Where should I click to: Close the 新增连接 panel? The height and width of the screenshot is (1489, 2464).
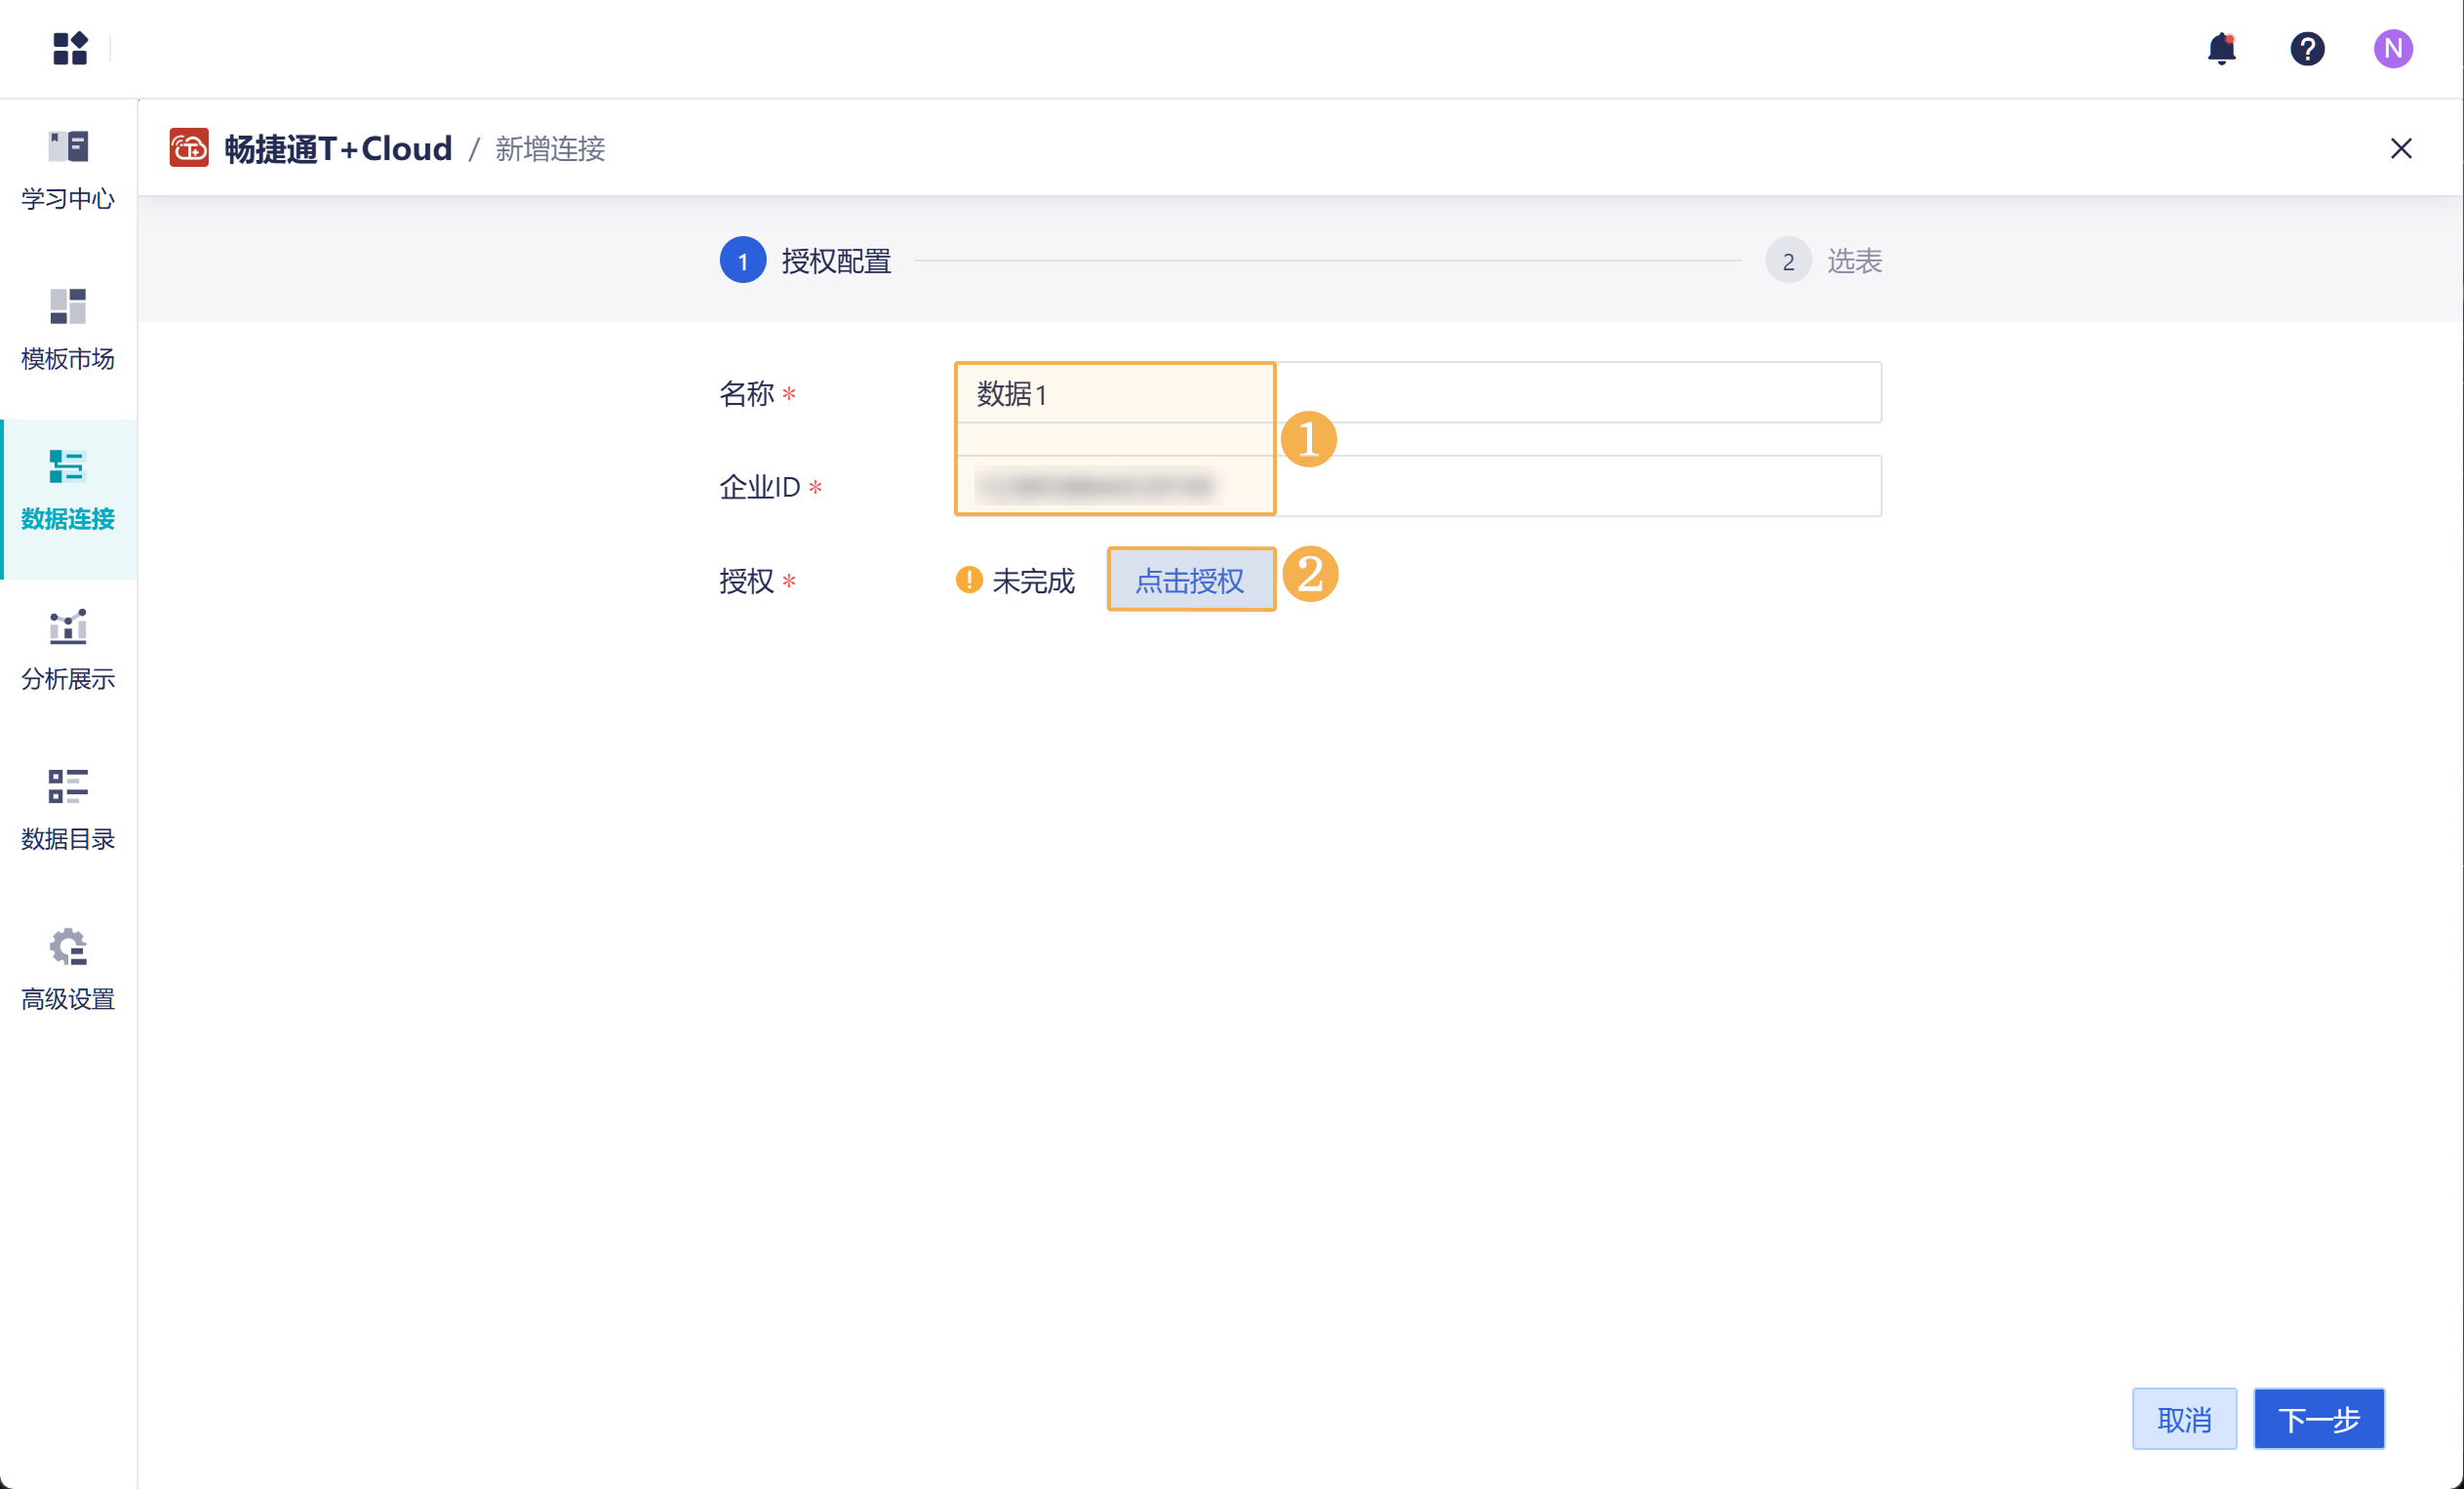(2400, 148)
